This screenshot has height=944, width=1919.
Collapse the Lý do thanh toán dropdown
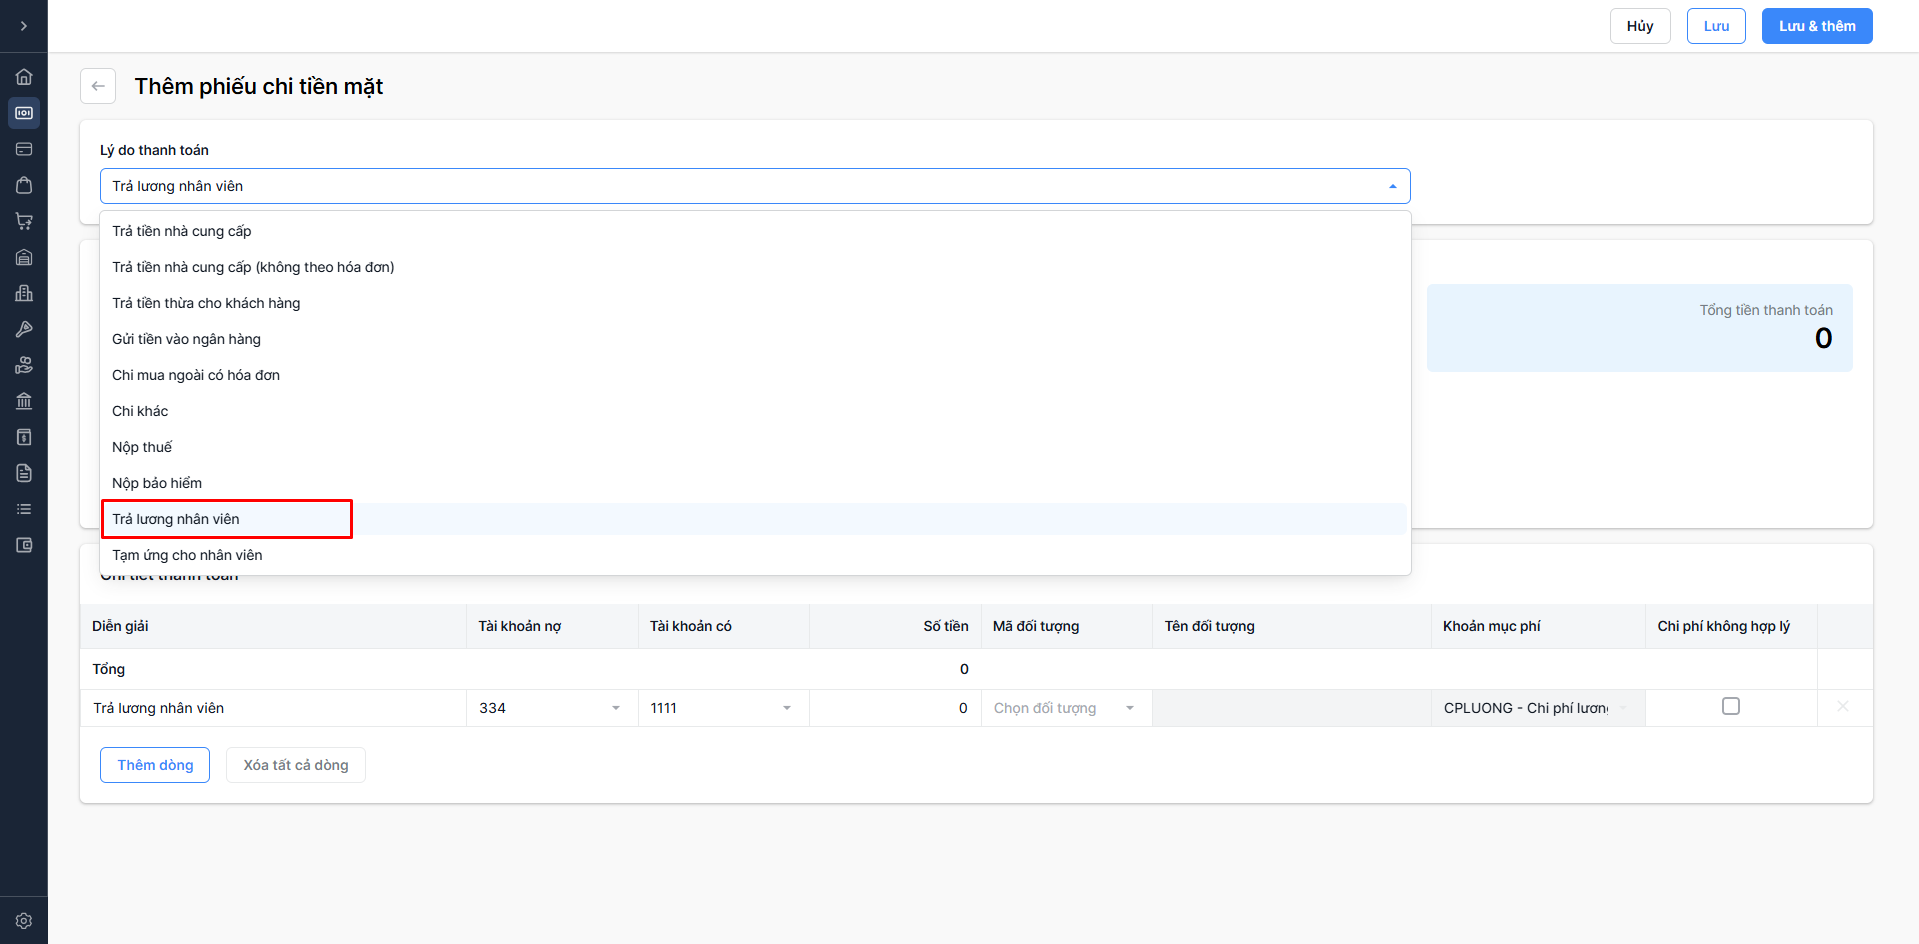pyautogui.click(x=1392, y=186)
